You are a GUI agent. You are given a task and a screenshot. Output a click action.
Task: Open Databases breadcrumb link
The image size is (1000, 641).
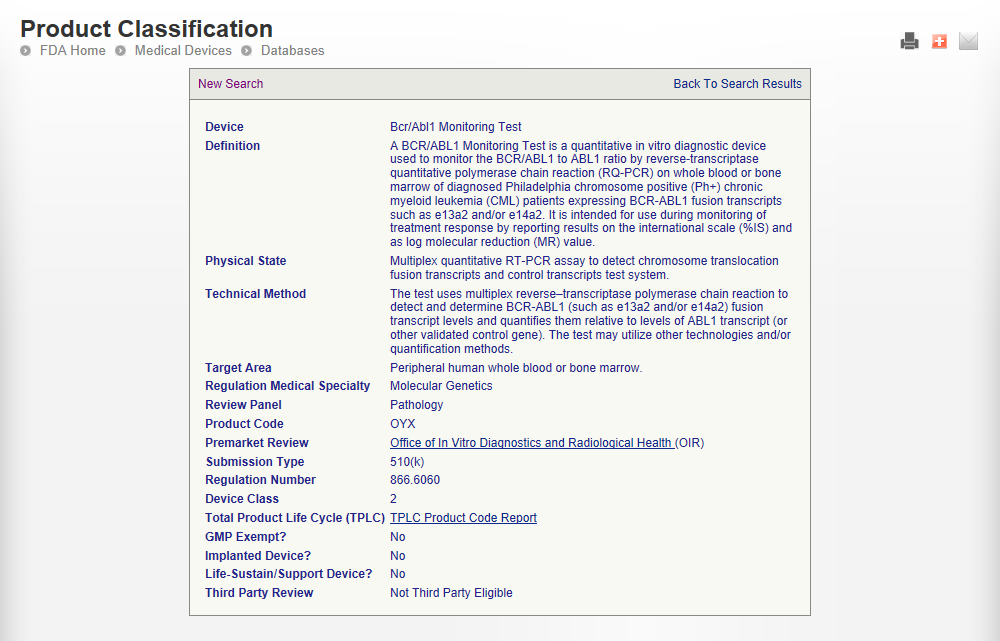pos(293,50)
